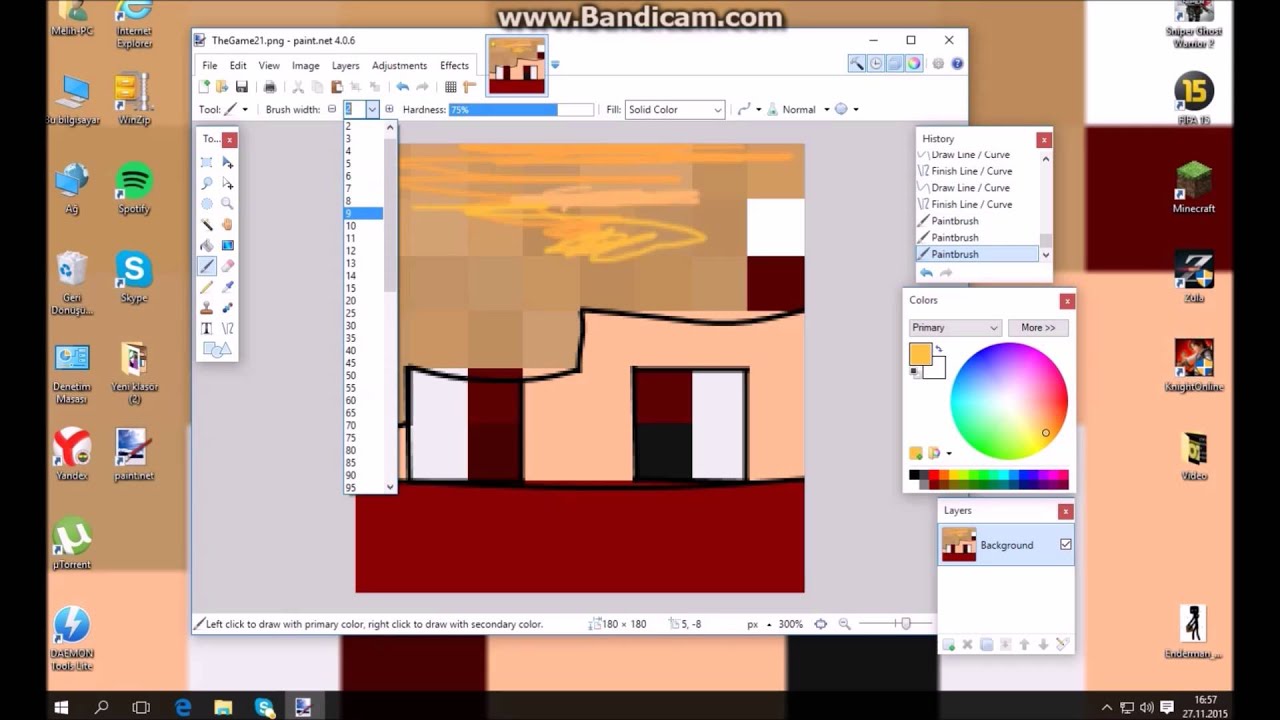Activate the Pan hand tool
Viewport: 1280px width, 720px height.
[228, 225]
